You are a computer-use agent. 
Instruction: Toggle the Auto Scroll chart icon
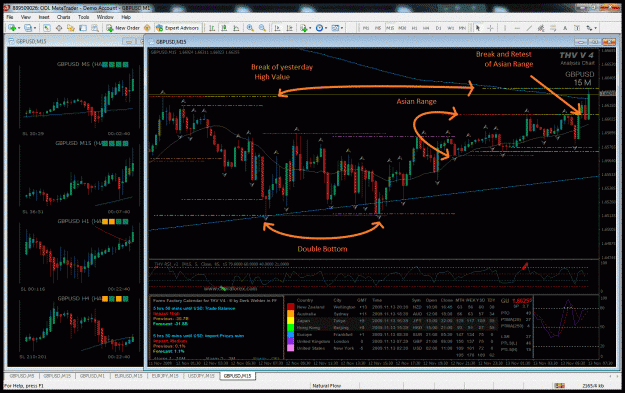tap(278, 28)
